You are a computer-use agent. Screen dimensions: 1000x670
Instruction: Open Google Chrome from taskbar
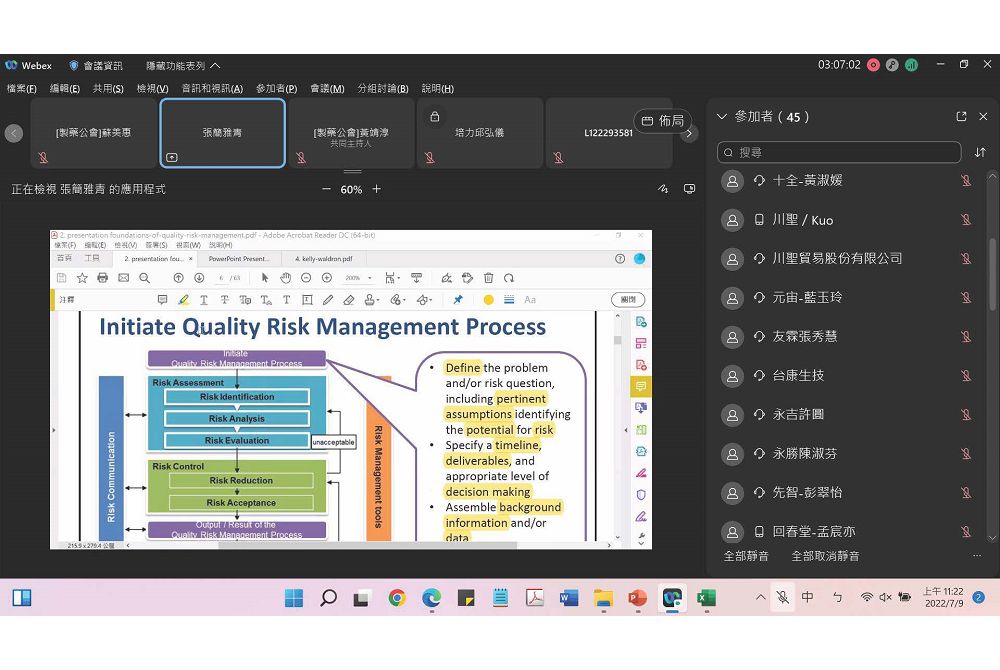point(397,598)
